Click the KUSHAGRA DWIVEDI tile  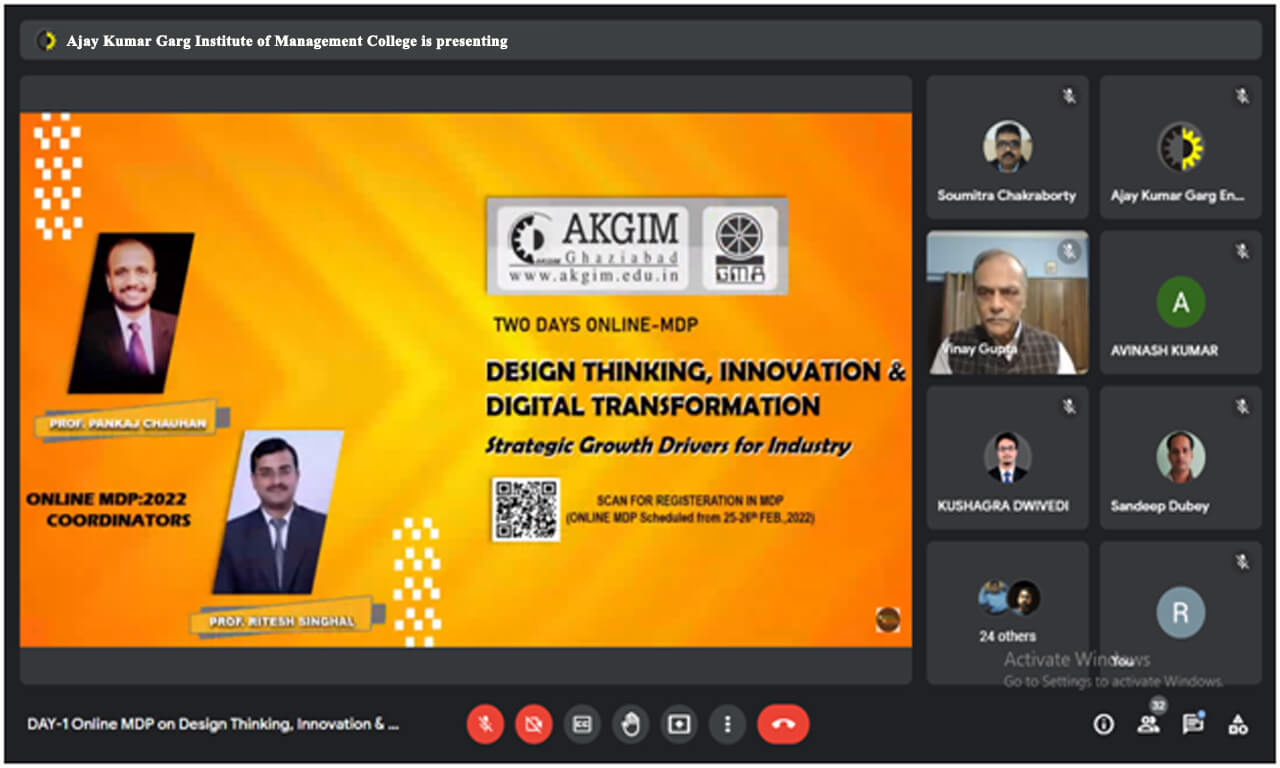coord(1007,458)
